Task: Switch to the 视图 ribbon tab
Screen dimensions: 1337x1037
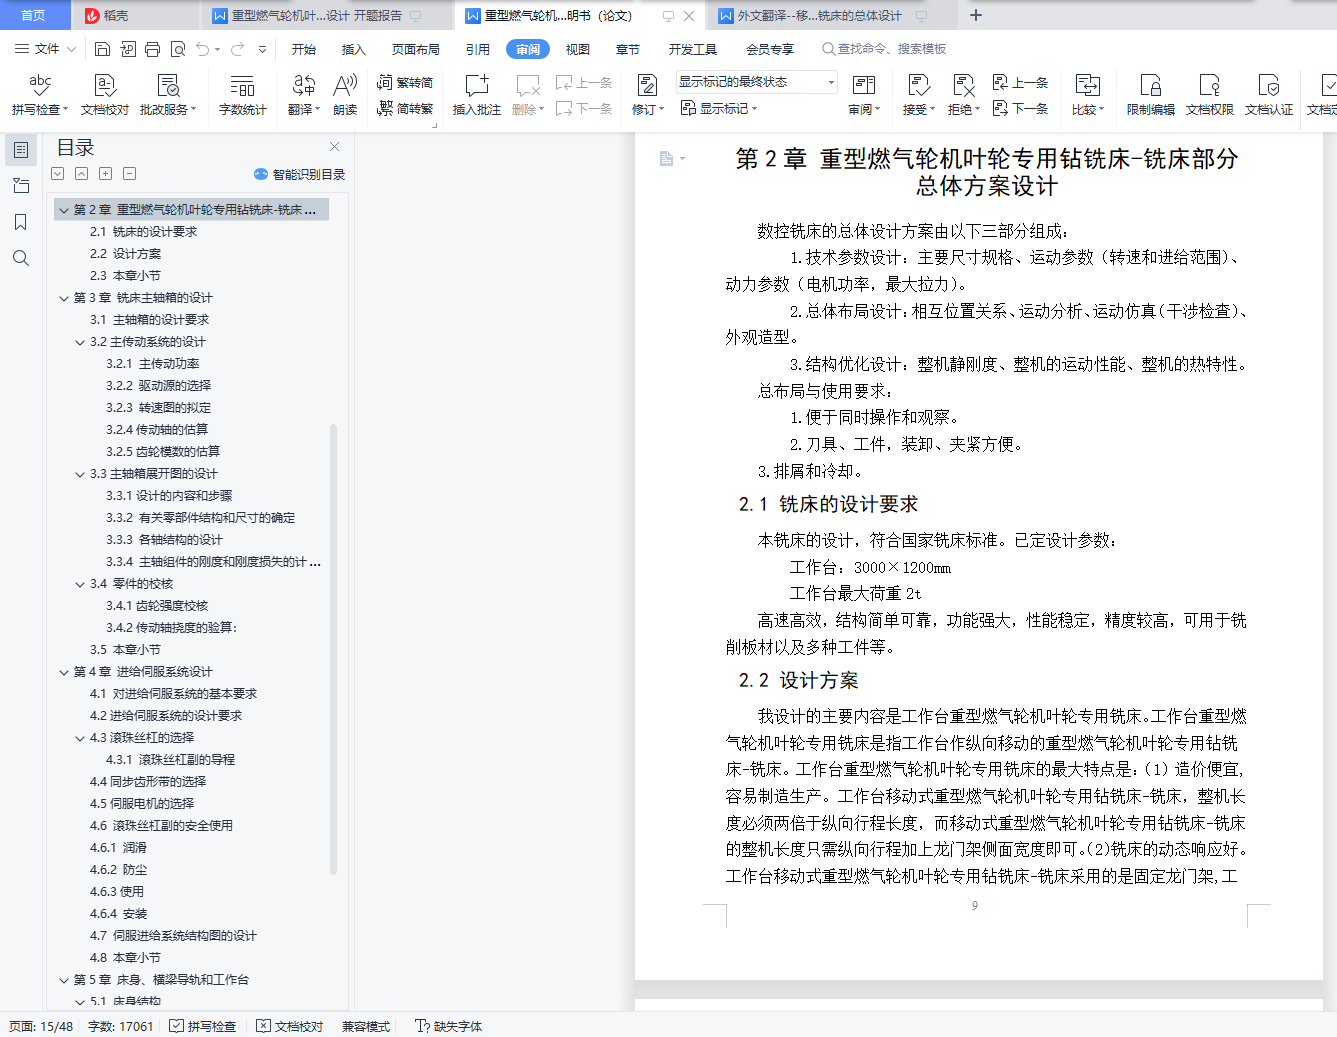Action: [578, 49]
